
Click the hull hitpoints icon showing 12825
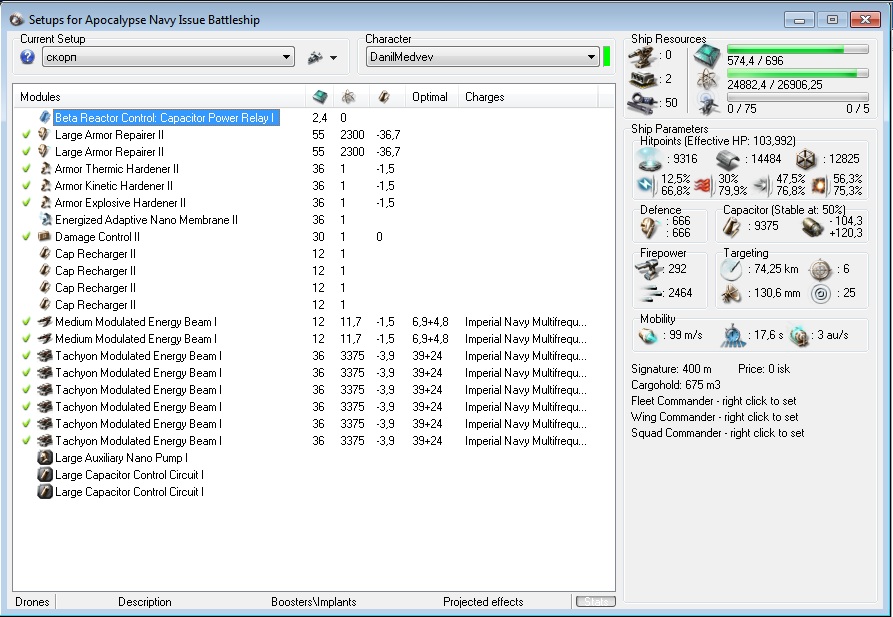coord(806,159)
